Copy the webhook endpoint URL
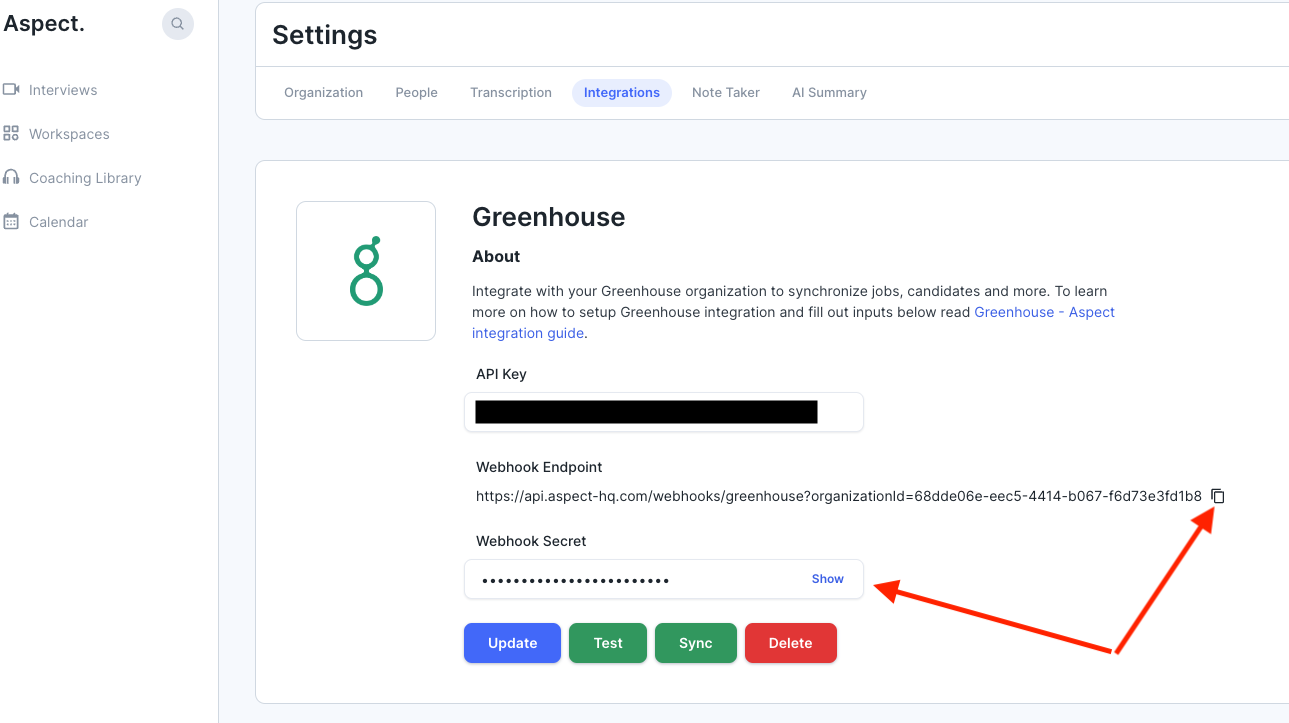1289x723 pixels. pos(1218,496)
